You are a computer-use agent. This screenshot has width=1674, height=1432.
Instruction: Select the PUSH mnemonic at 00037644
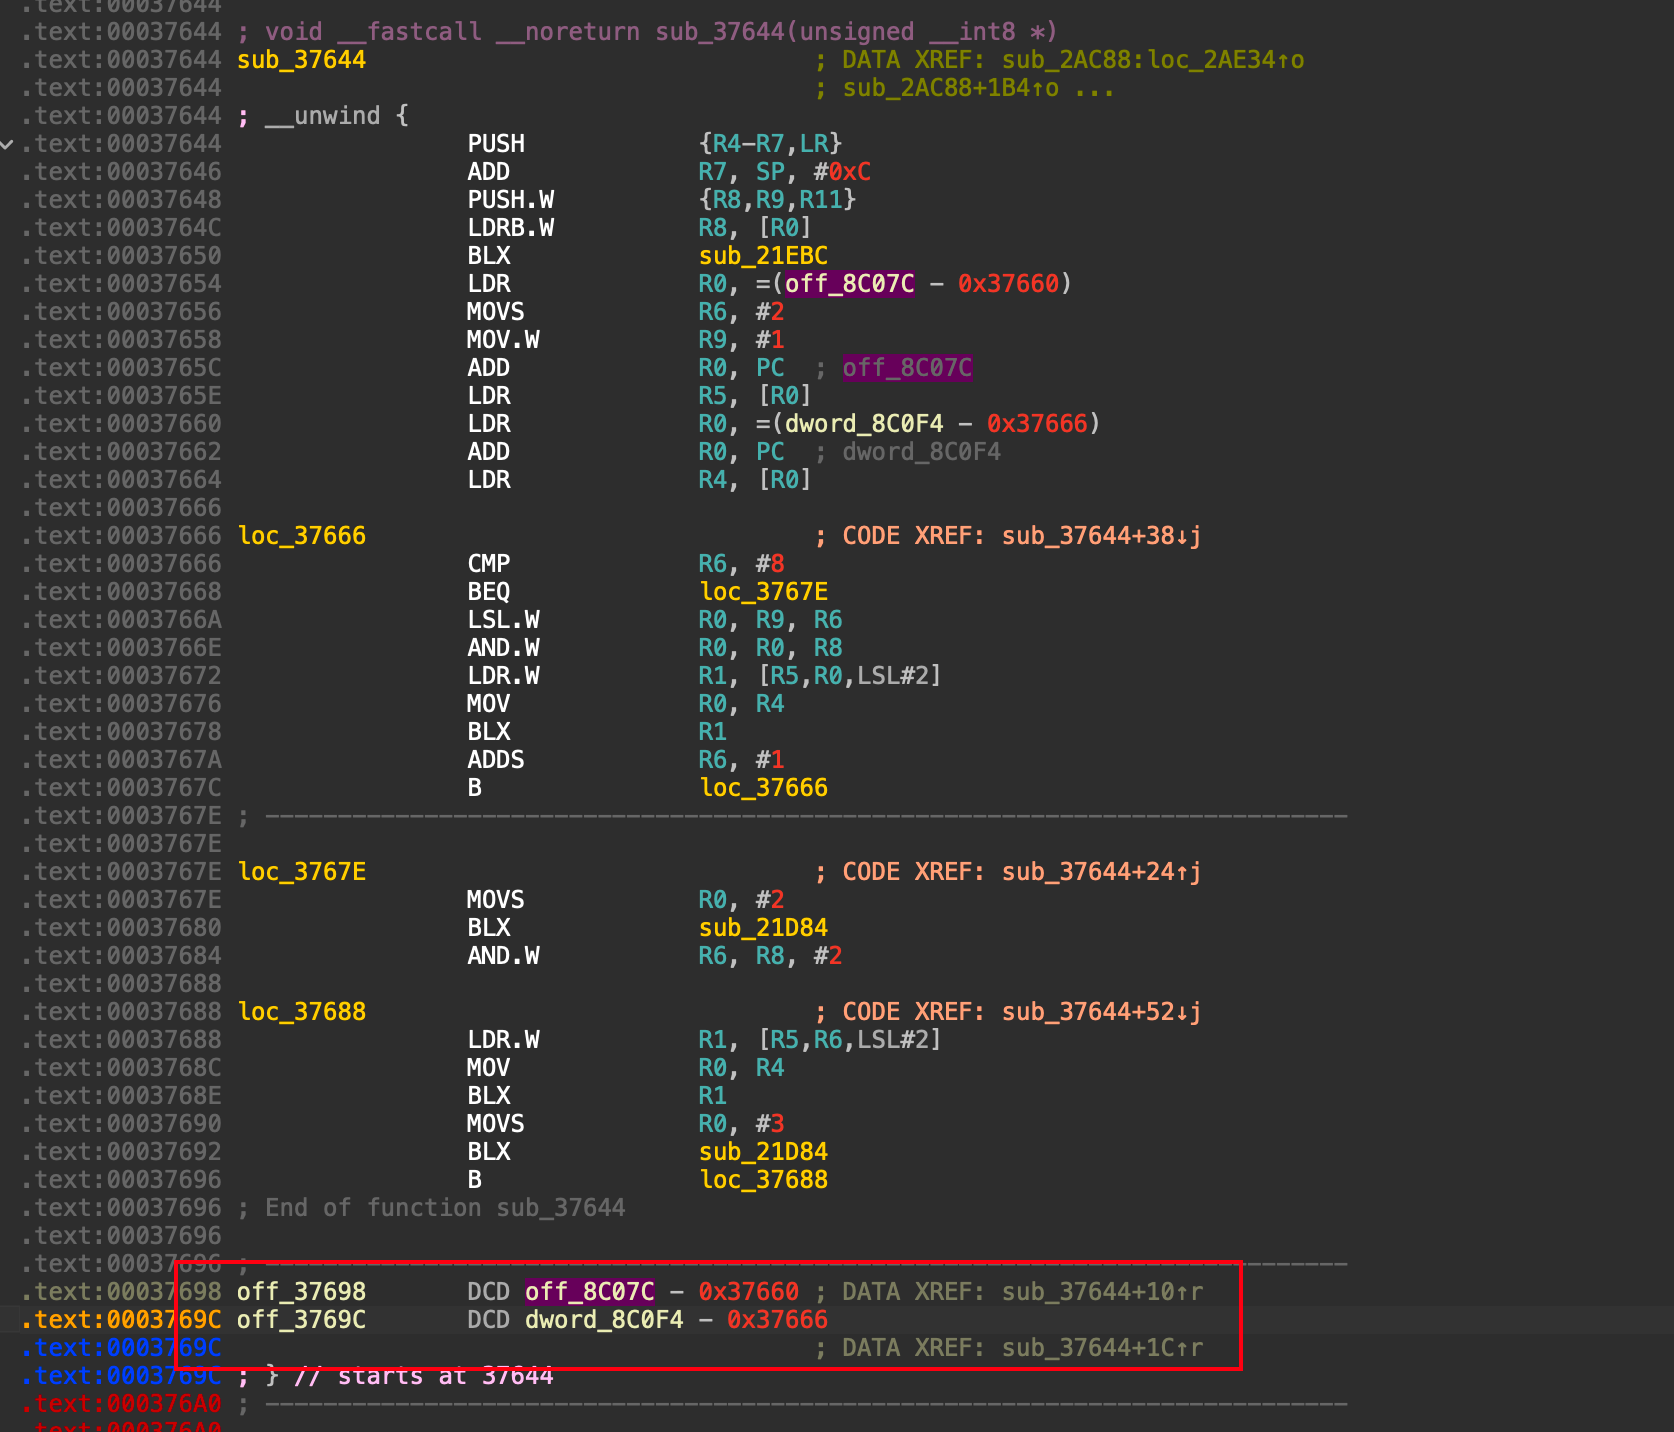pos(496,144)
